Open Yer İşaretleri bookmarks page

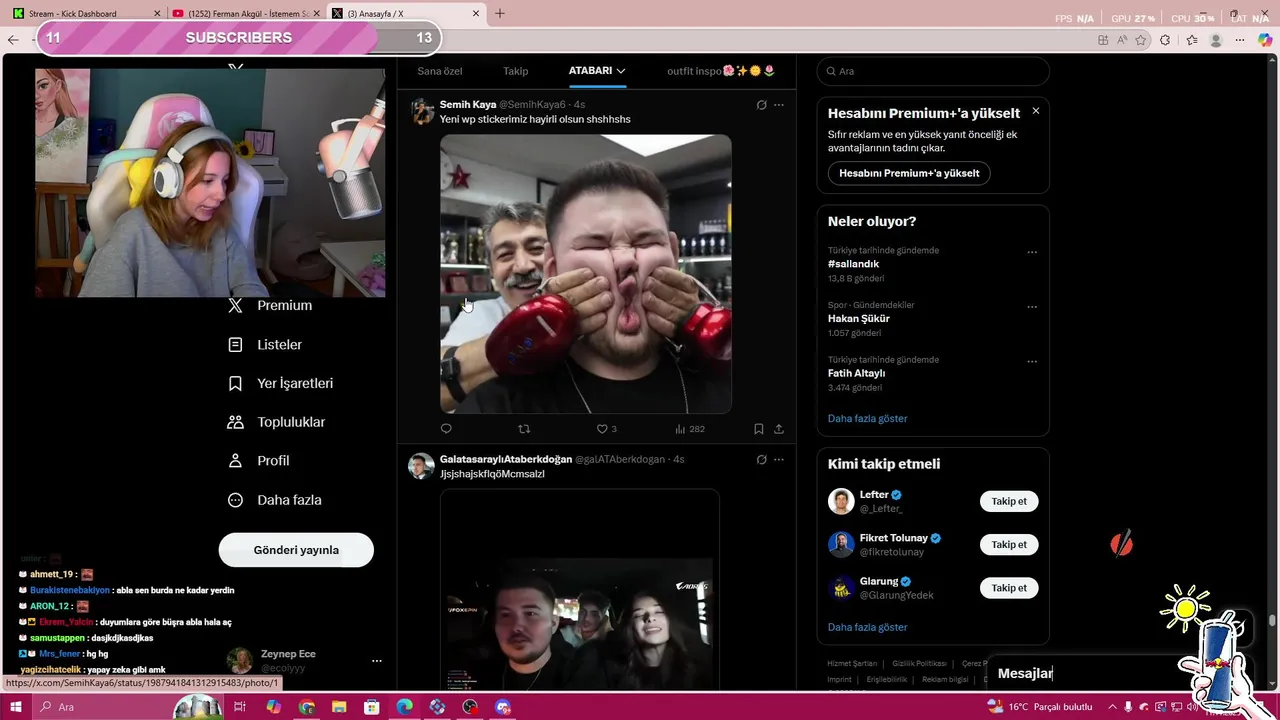(281, 384)
